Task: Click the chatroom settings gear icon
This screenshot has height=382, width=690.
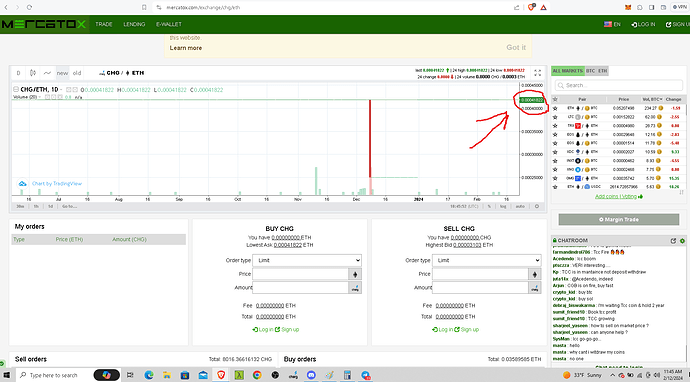Action: pos(682,241)
